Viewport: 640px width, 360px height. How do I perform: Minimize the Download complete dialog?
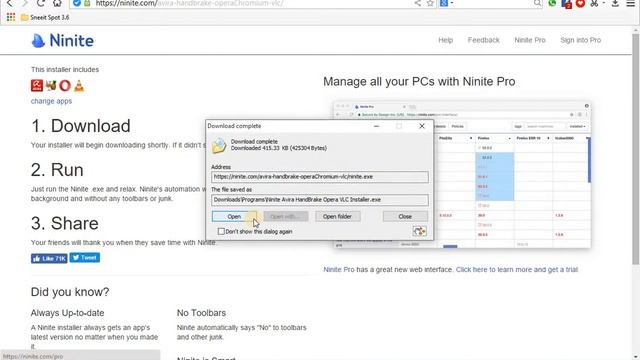[x=376, y=126]
